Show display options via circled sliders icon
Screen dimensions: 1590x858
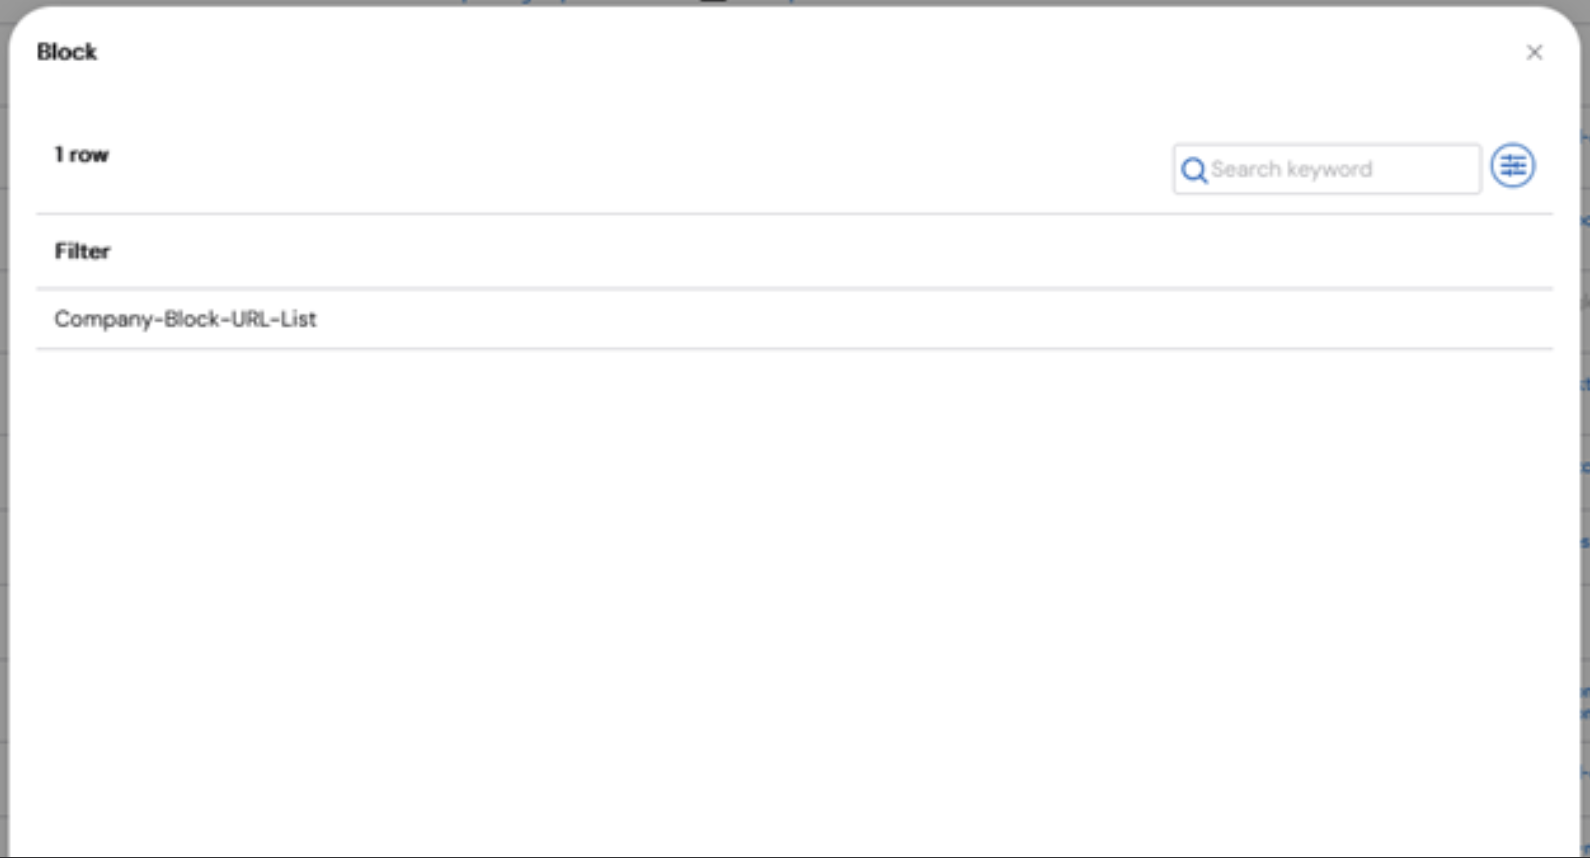click(x=1513, y=166)
